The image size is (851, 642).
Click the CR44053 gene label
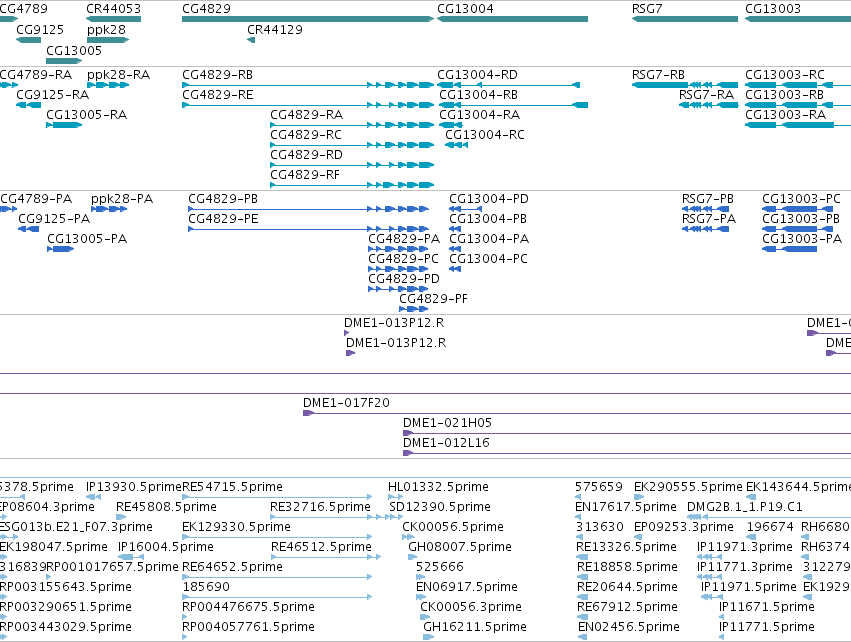(113, 9)
